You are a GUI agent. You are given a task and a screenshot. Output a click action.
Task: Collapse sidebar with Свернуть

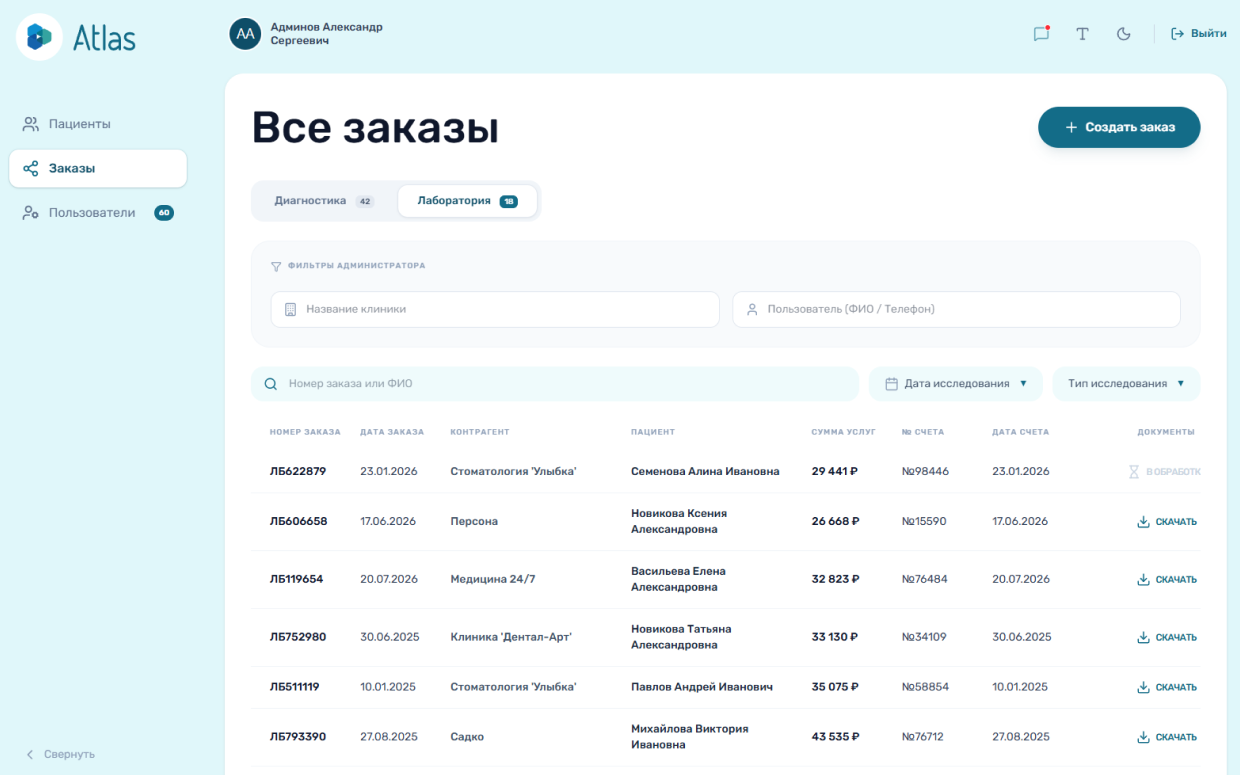[60, 754]
